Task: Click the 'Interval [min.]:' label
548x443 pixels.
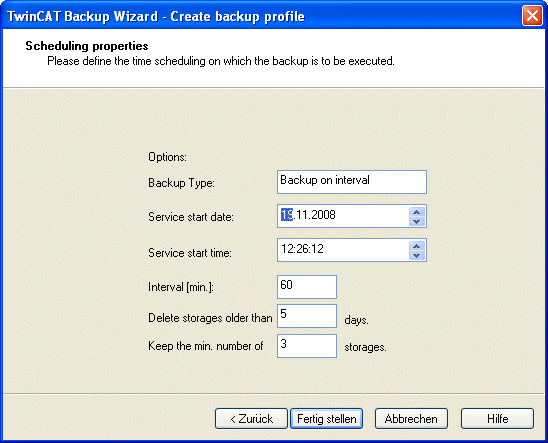Action: (181, 287)
